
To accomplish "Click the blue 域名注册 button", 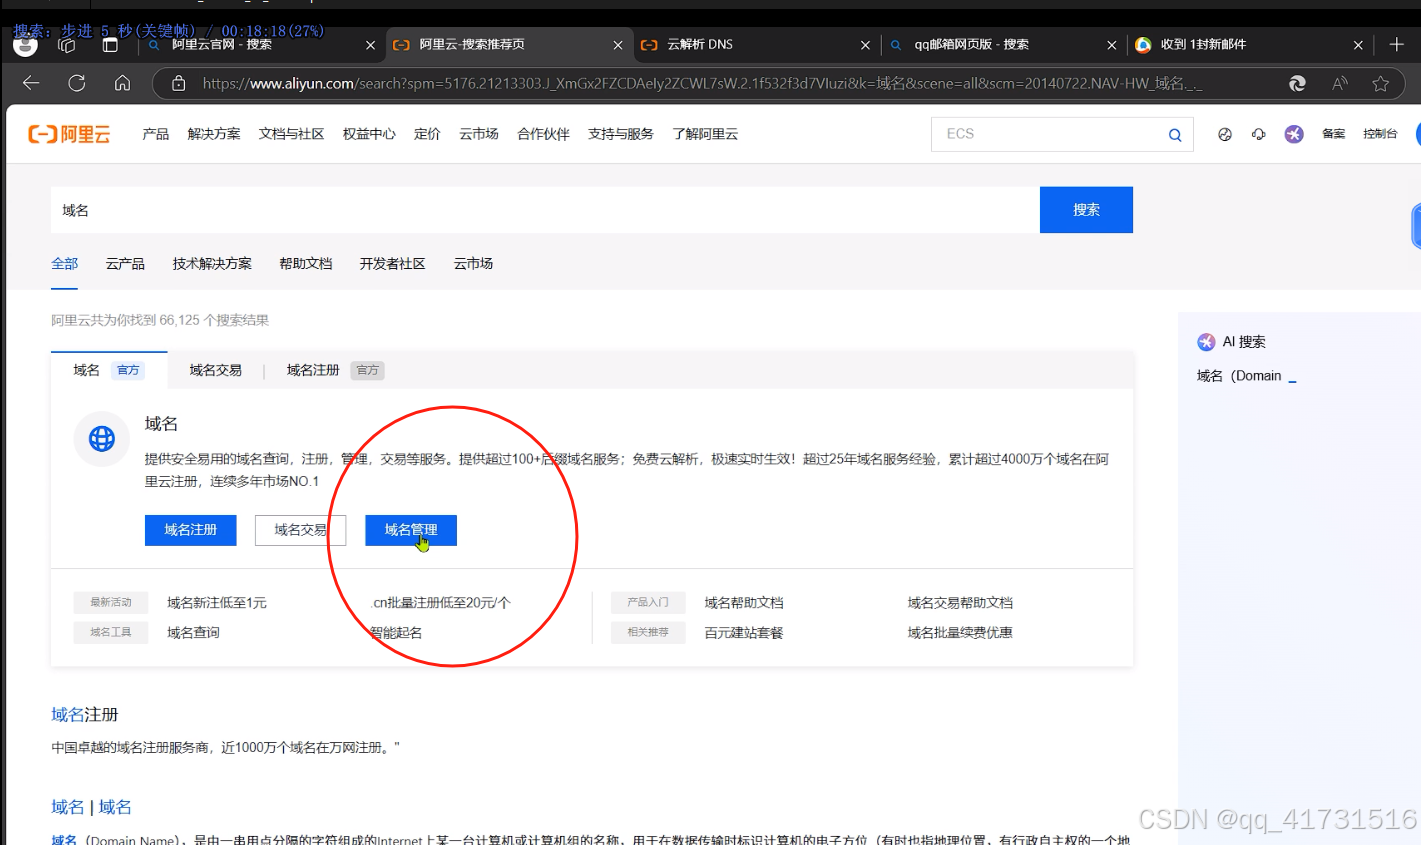I will coord(191,530).
